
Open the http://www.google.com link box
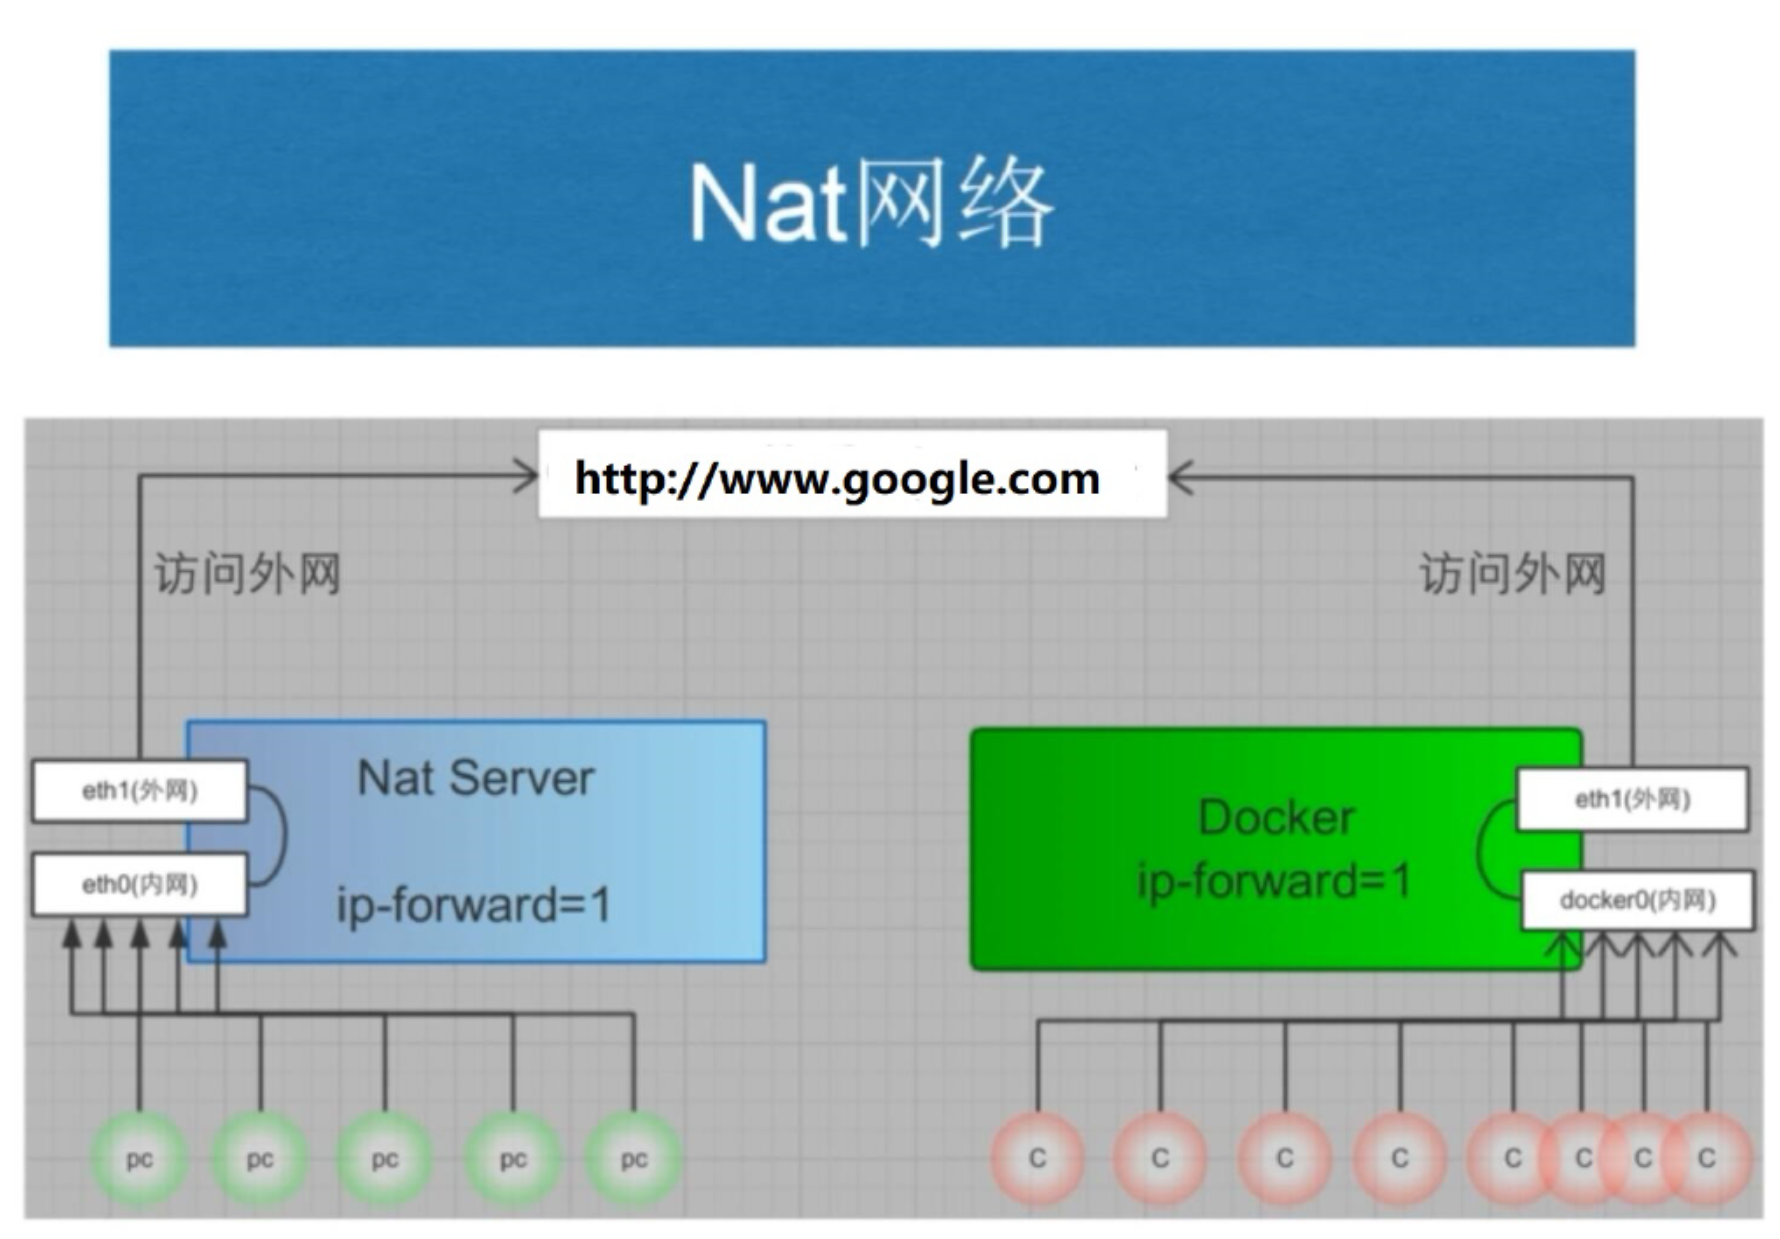852,474
